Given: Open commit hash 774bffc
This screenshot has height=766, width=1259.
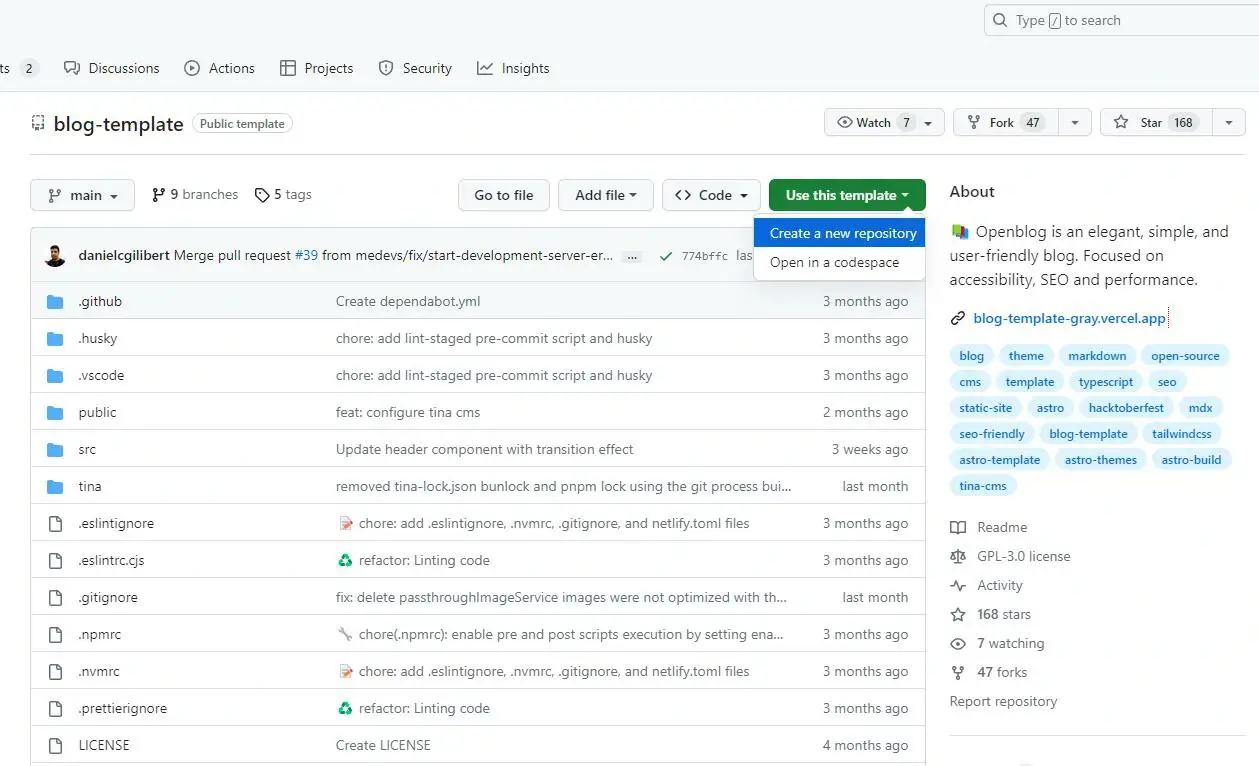Looking at the screenshot, I should point(705,256).
